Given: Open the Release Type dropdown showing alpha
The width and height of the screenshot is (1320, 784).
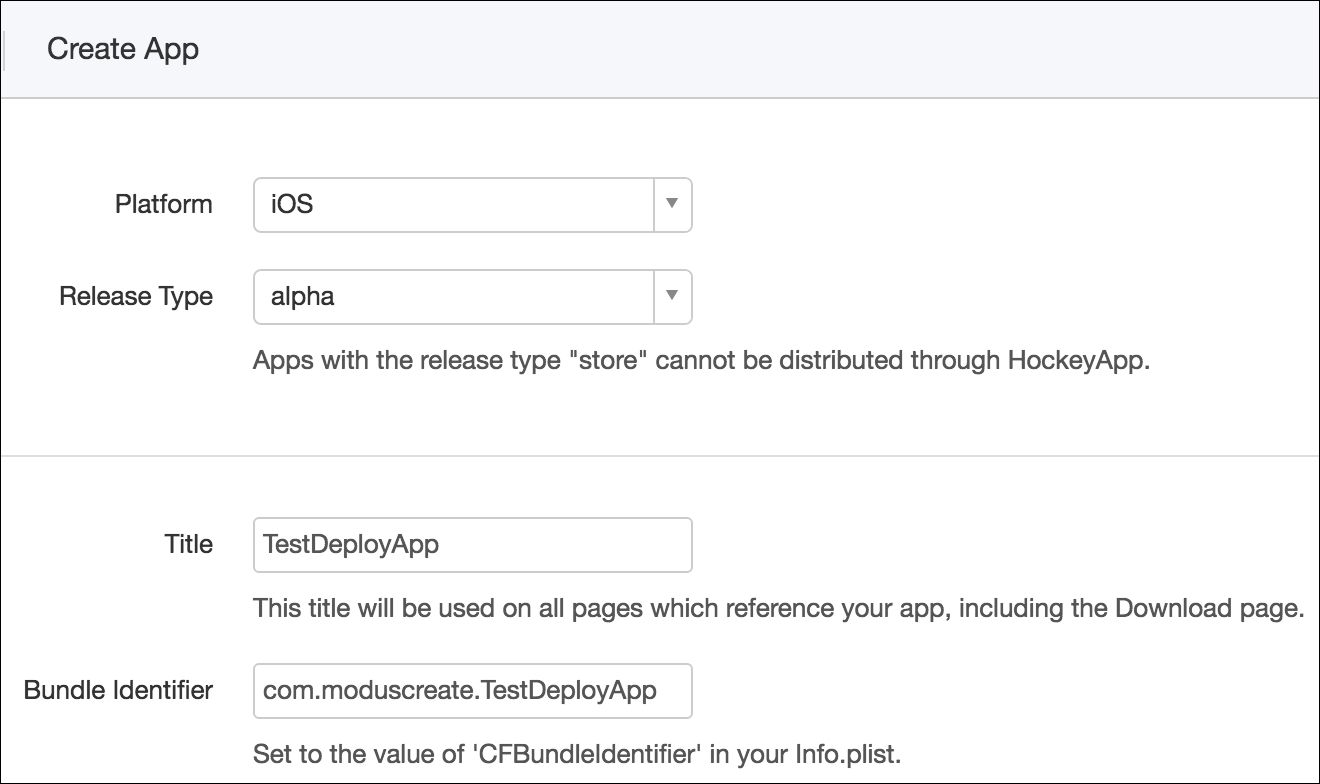Looking at the screenshot, I should coord(472,297).
